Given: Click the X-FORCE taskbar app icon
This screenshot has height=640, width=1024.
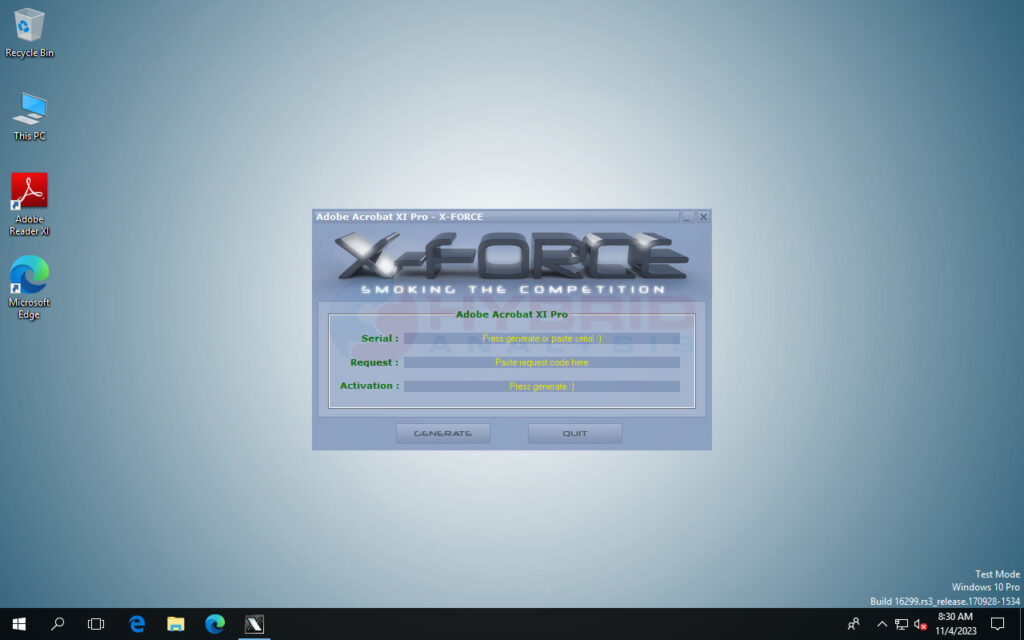Looking at the screenshot, I should 254,624.
